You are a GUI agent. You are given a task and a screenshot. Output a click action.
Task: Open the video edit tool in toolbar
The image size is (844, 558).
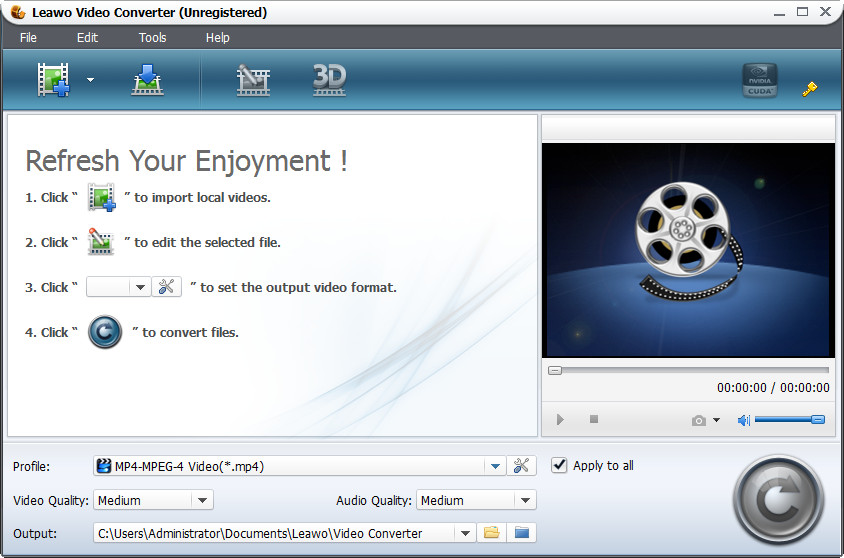coord(253,80)
